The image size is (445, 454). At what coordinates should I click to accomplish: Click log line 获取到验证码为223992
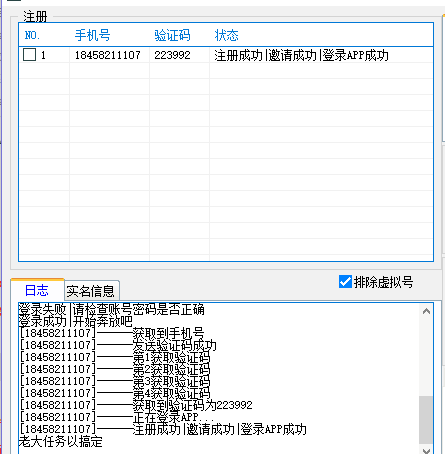click(x=136, y=405)
